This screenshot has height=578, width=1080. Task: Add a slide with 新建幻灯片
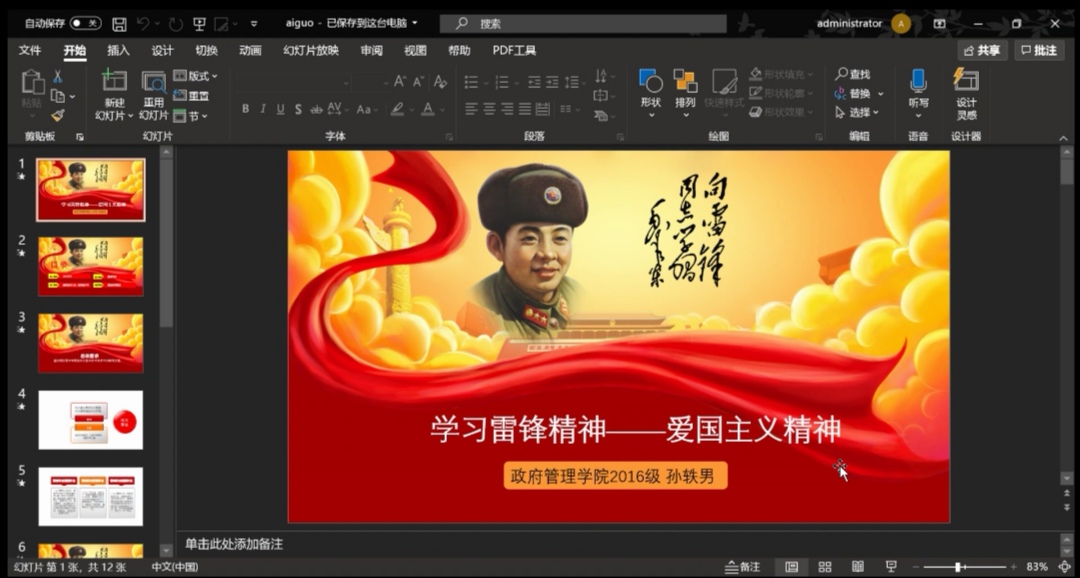click(x=114, y=95)
